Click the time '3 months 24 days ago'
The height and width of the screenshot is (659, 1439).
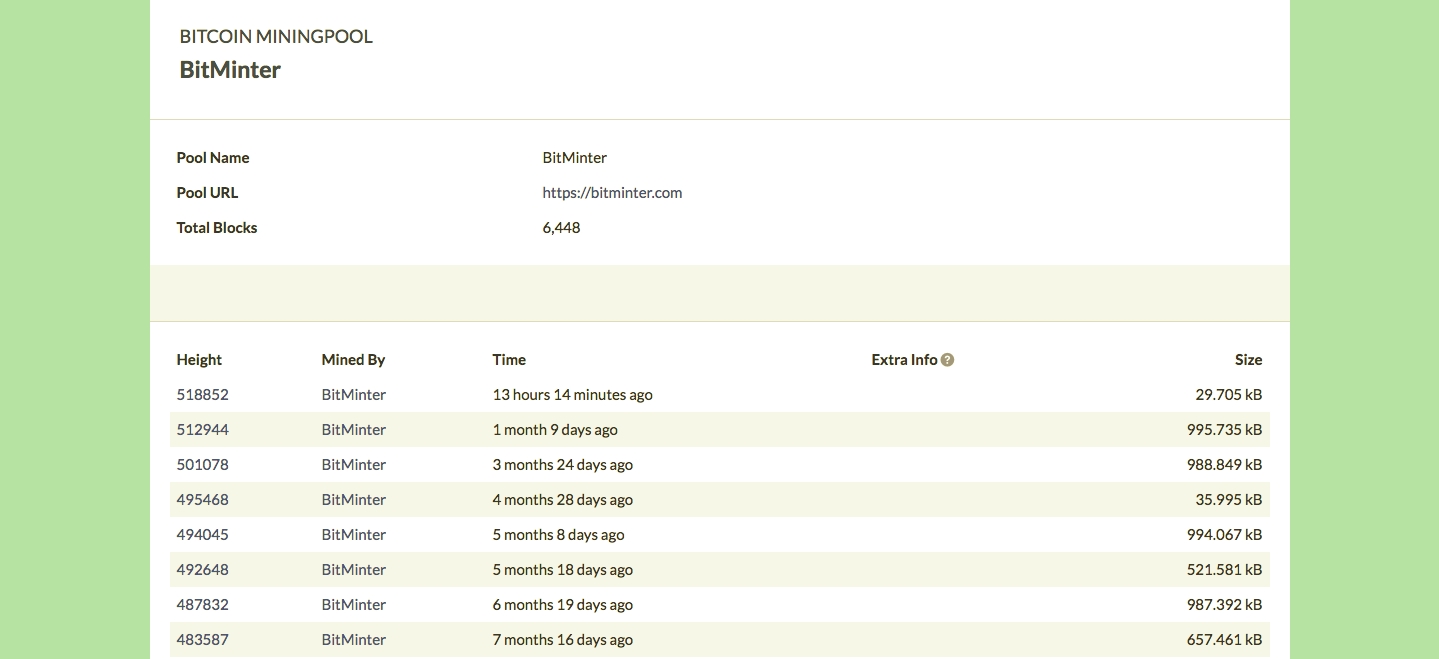point(563,465)
